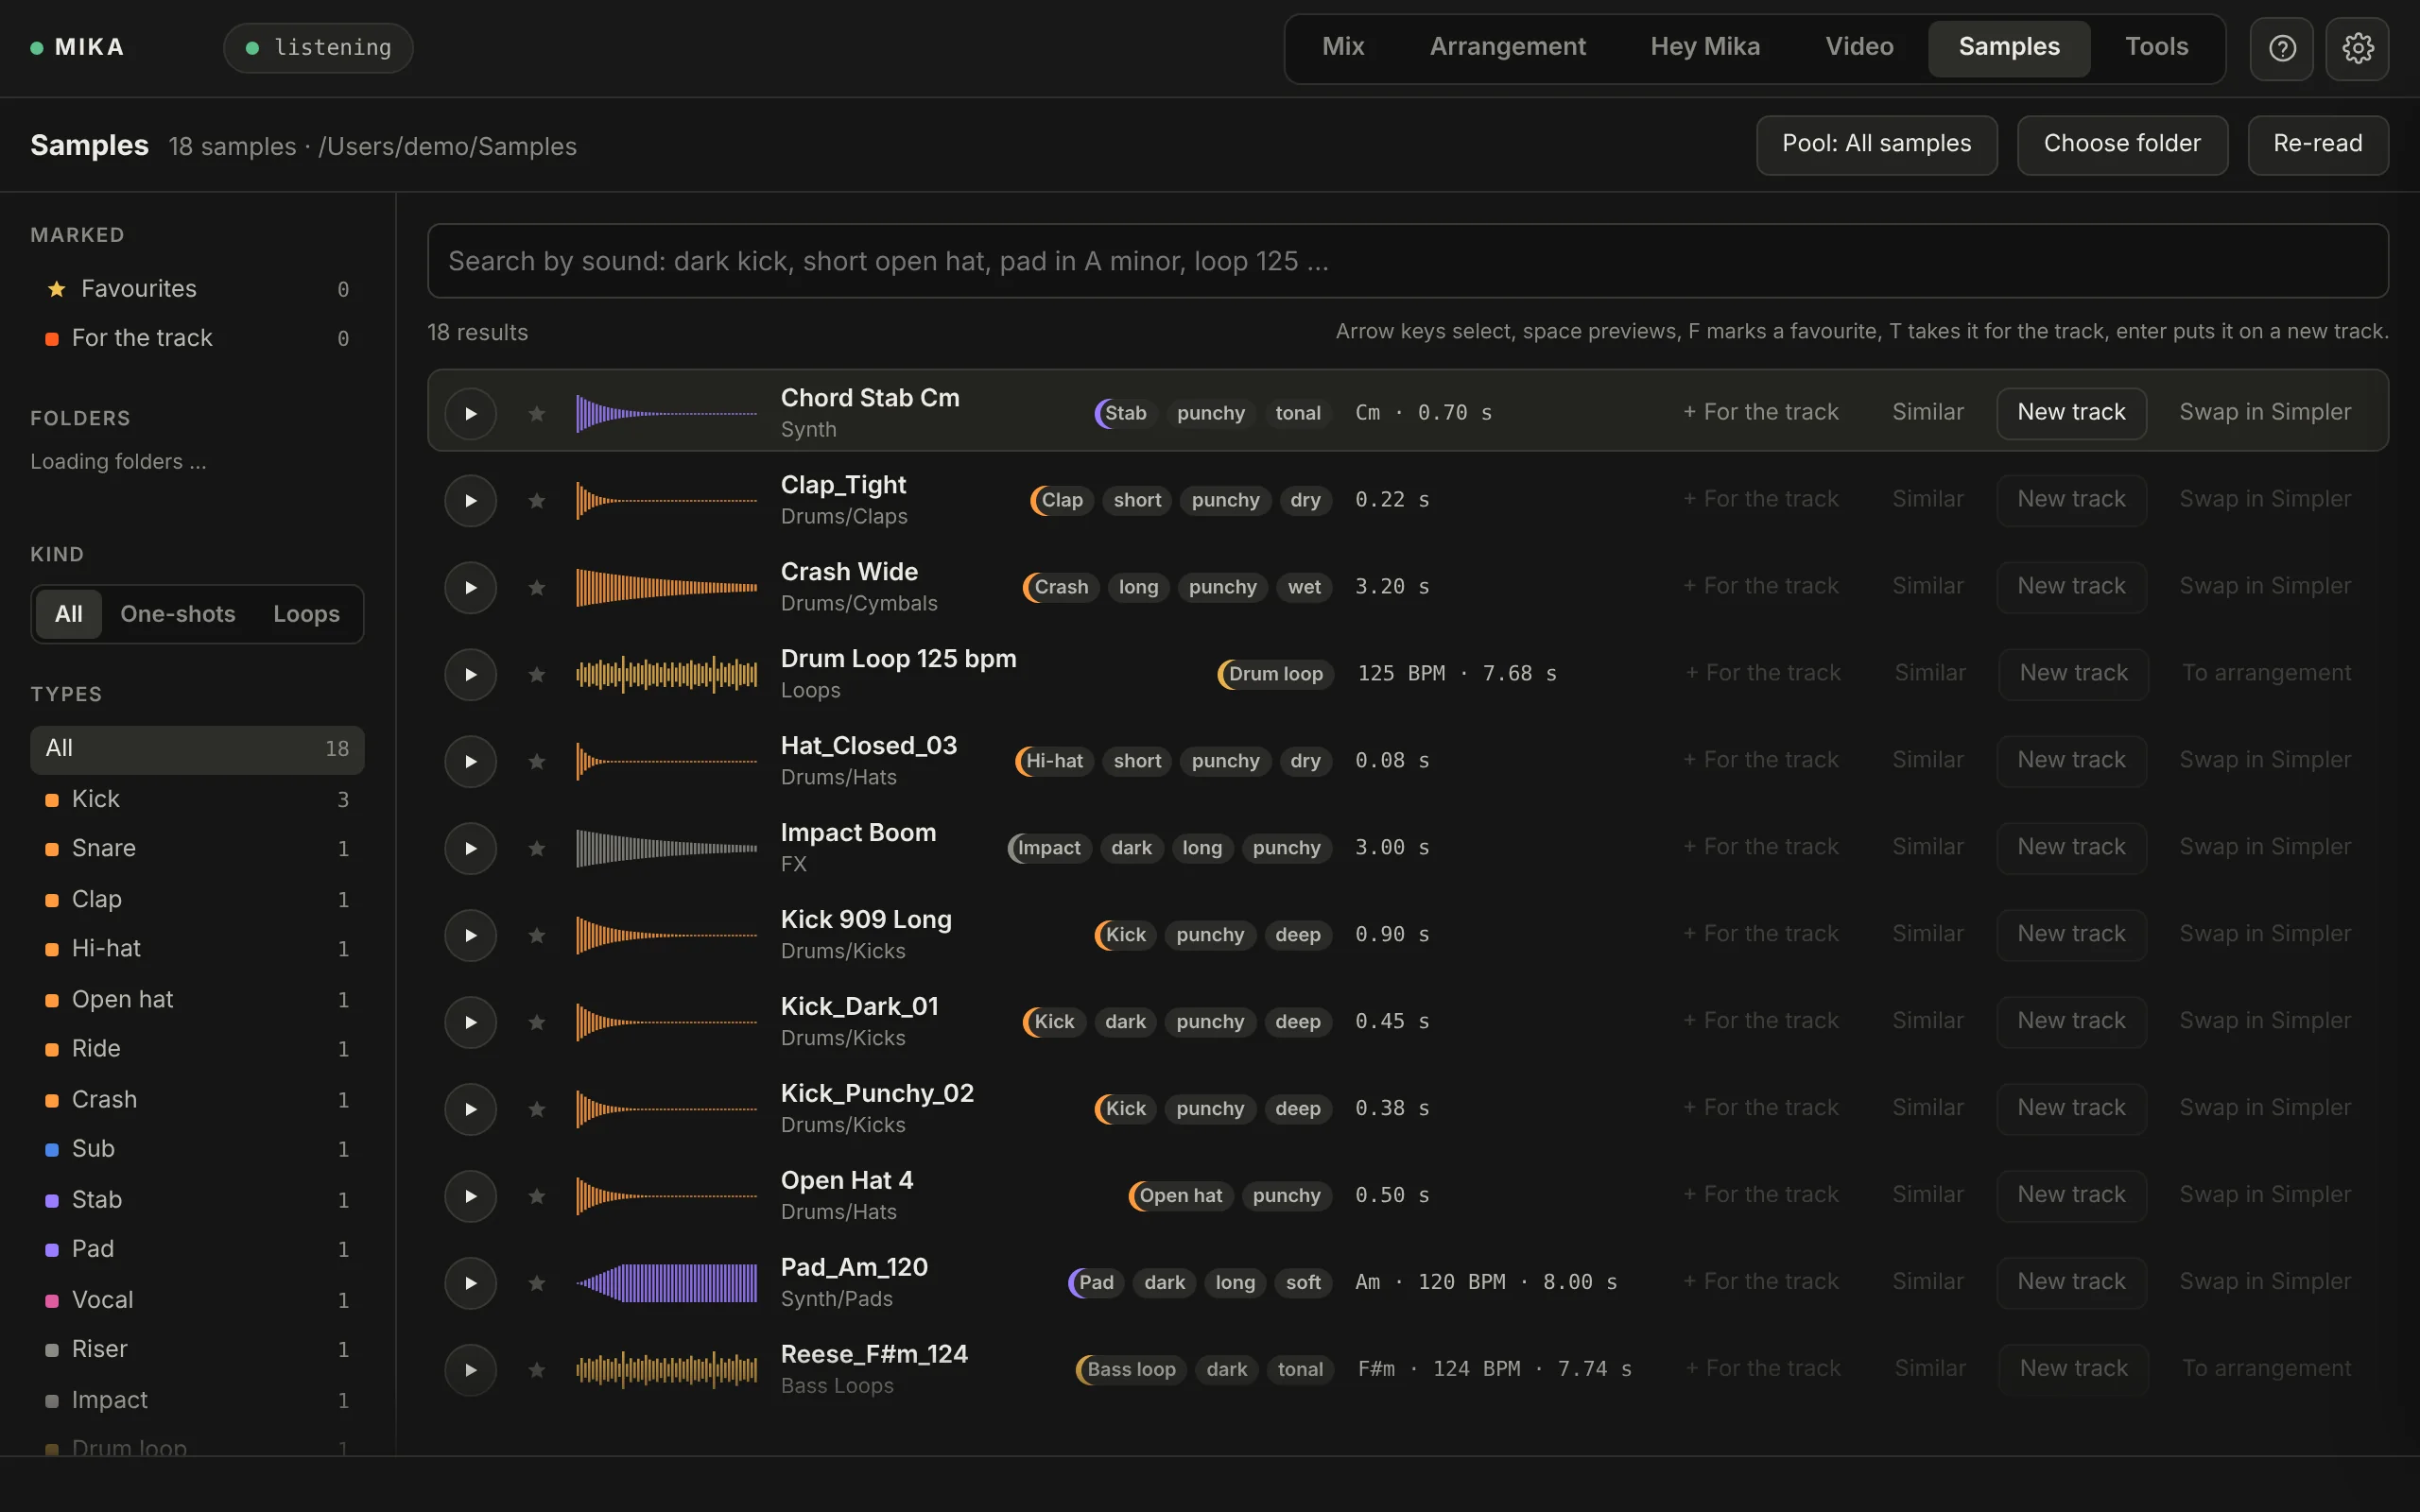Image resolution: width=2420 pixels, height=1512 pixels.
Task: Preview the Chord Stab Cm sample
Action: (471, 413)
